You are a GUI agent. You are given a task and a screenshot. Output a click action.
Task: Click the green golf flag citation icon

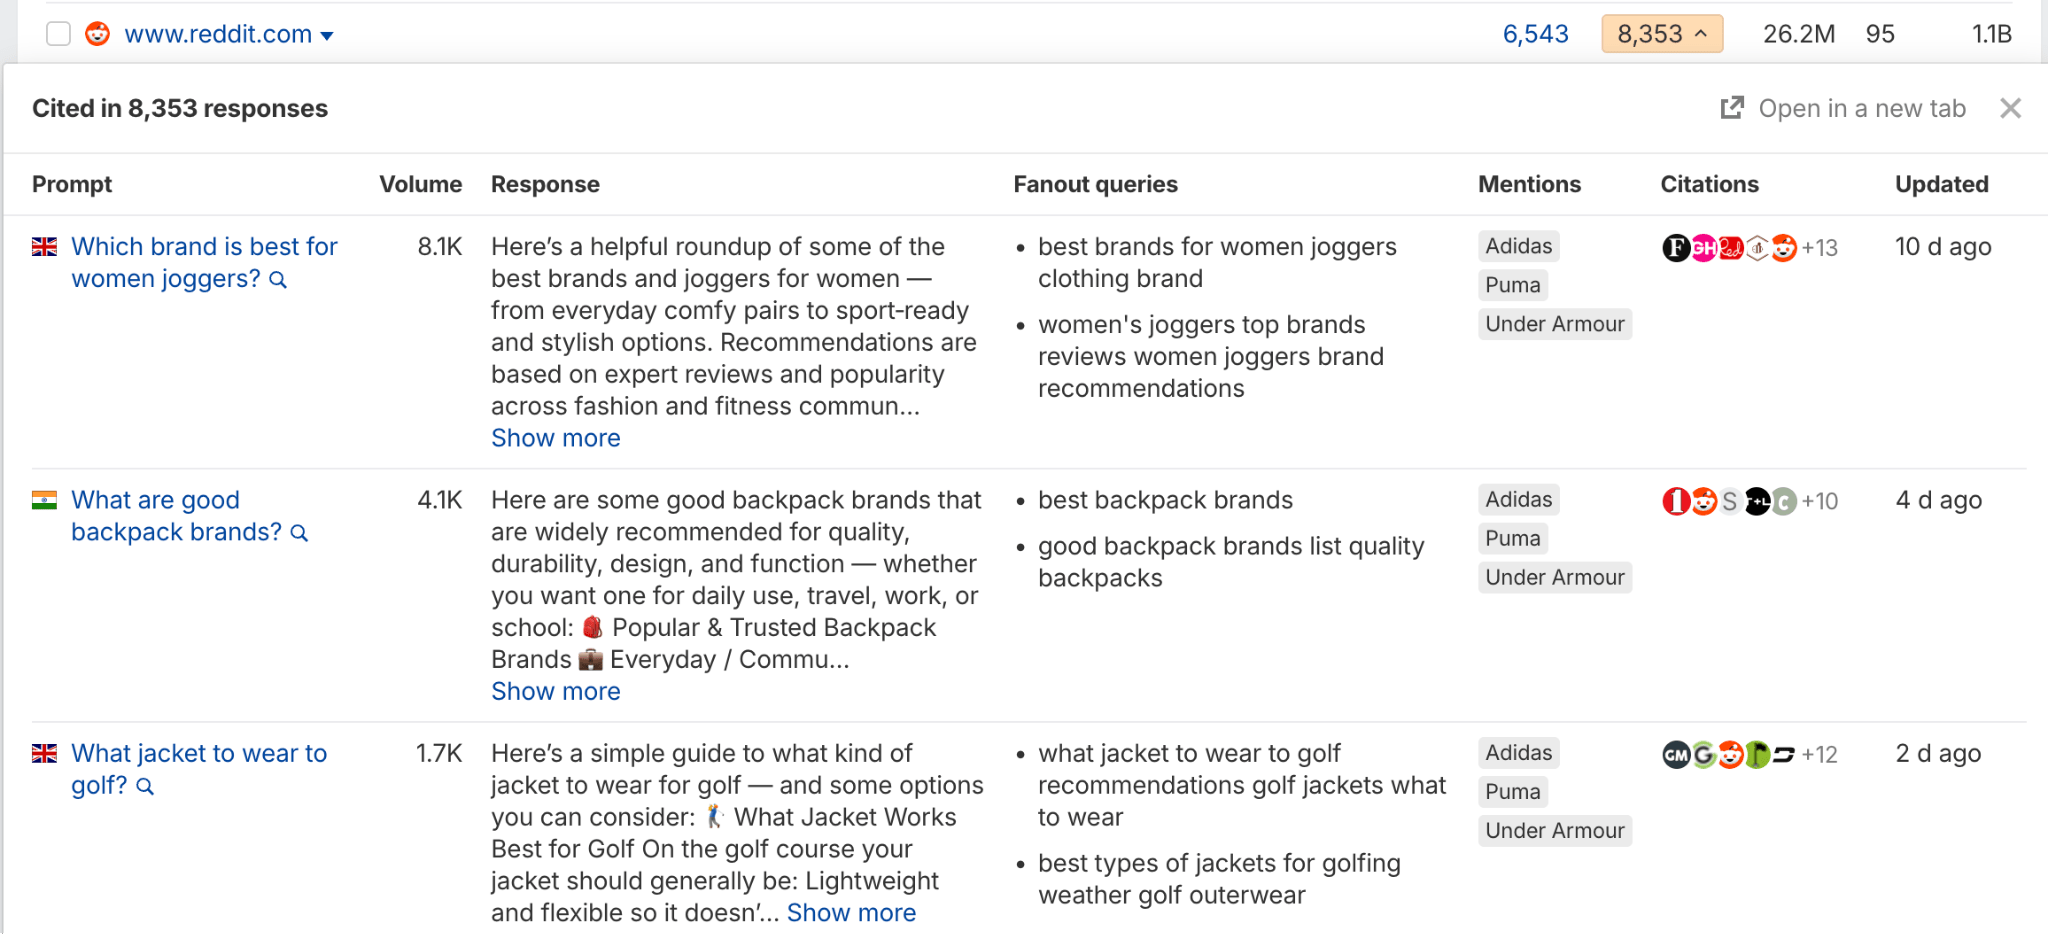[1758, 755]
